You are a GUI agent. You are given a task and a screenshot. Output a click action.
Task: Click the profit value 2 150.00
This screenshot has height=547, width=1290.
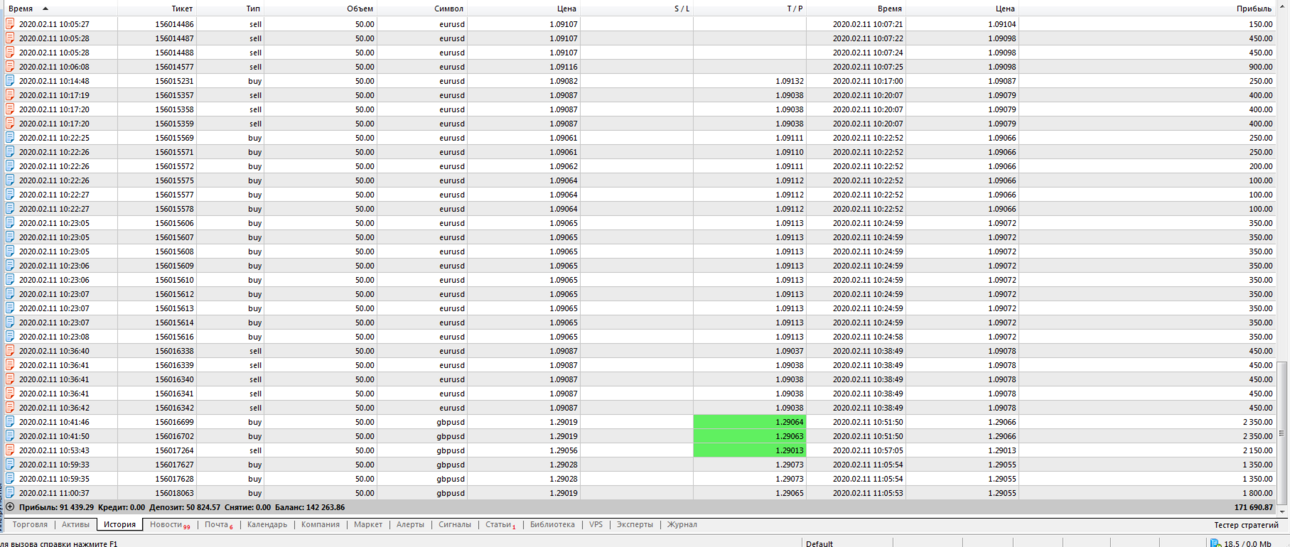click(x=1258, y=450)
